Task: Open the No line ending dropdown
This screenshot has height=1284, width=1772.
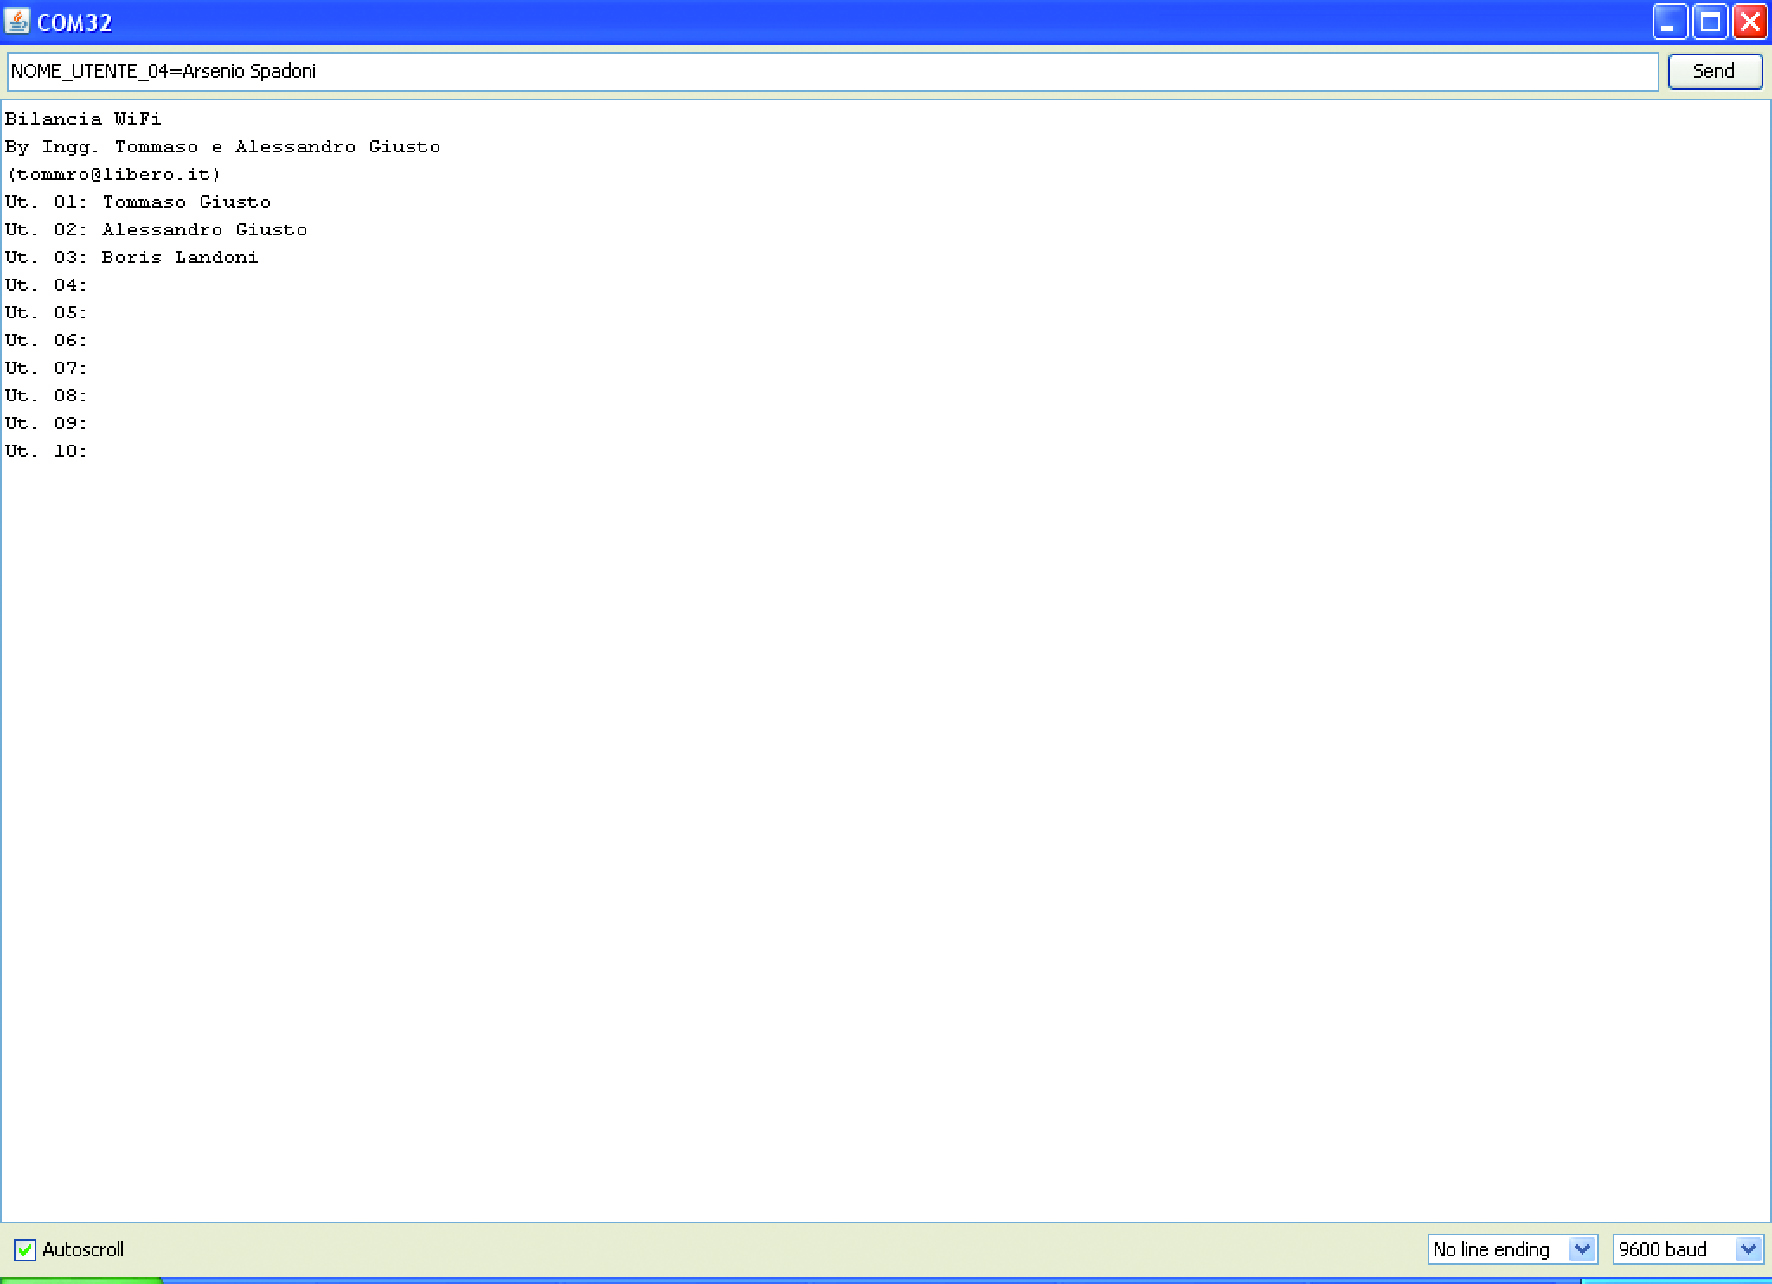Action: click(x=1512, y=1249)
